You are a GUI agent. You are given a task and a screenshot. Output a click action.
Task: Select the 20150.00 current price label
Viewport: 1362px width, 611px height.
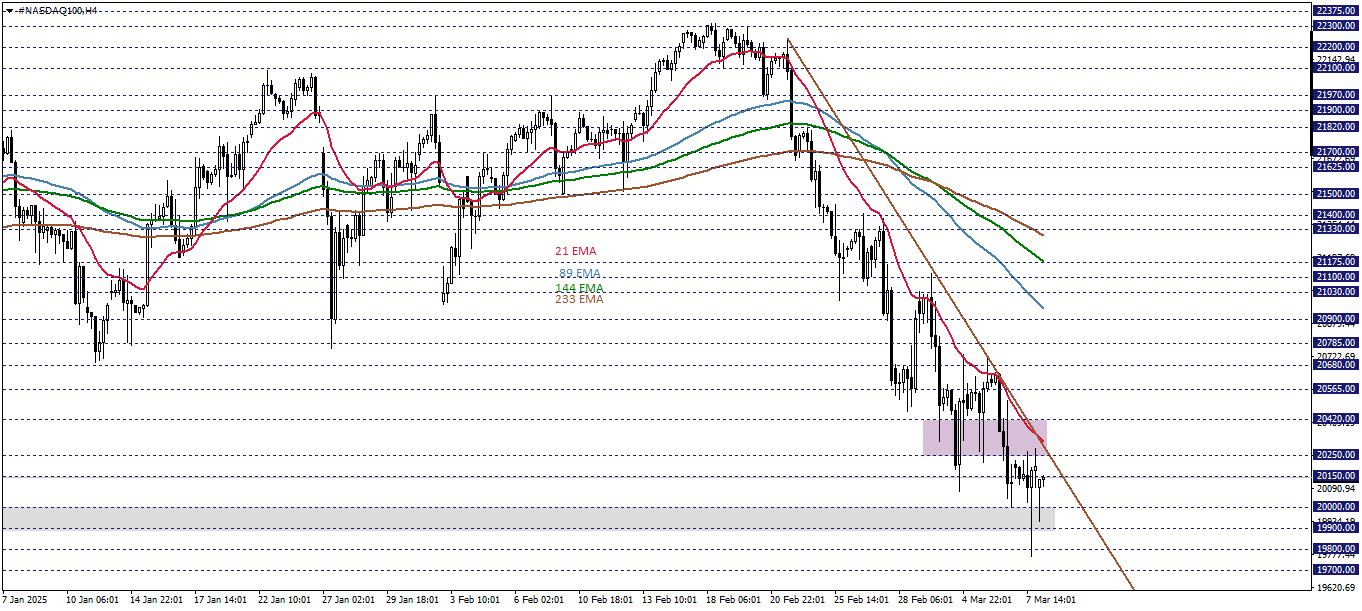coord(1337,476)
